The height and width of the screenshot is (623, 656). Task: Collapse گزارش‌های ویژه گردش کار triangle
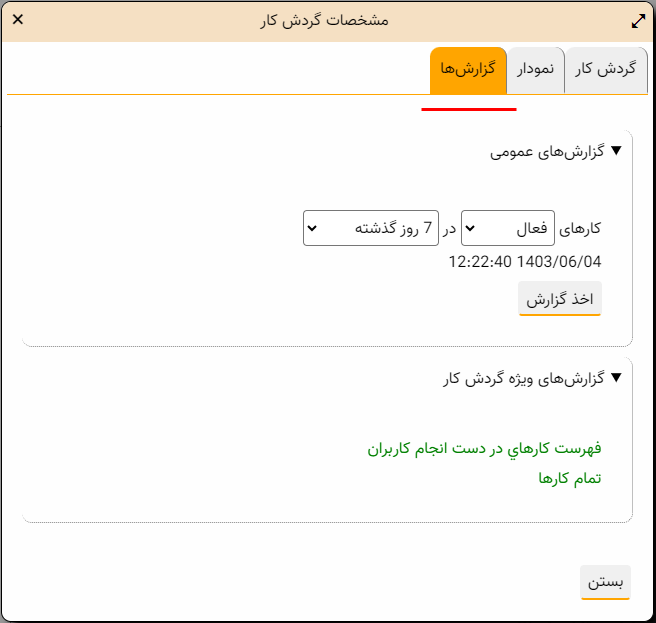616,378
